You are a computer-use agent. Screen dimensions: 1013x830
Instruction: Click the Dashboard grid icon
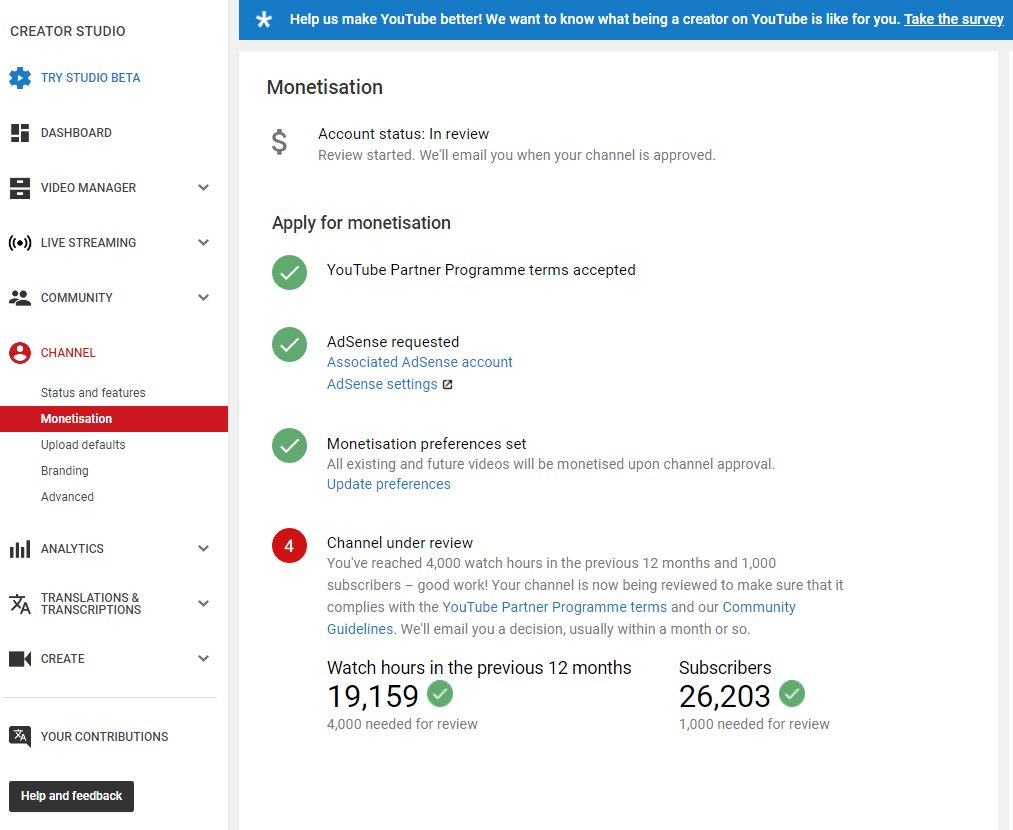point(20,132)
